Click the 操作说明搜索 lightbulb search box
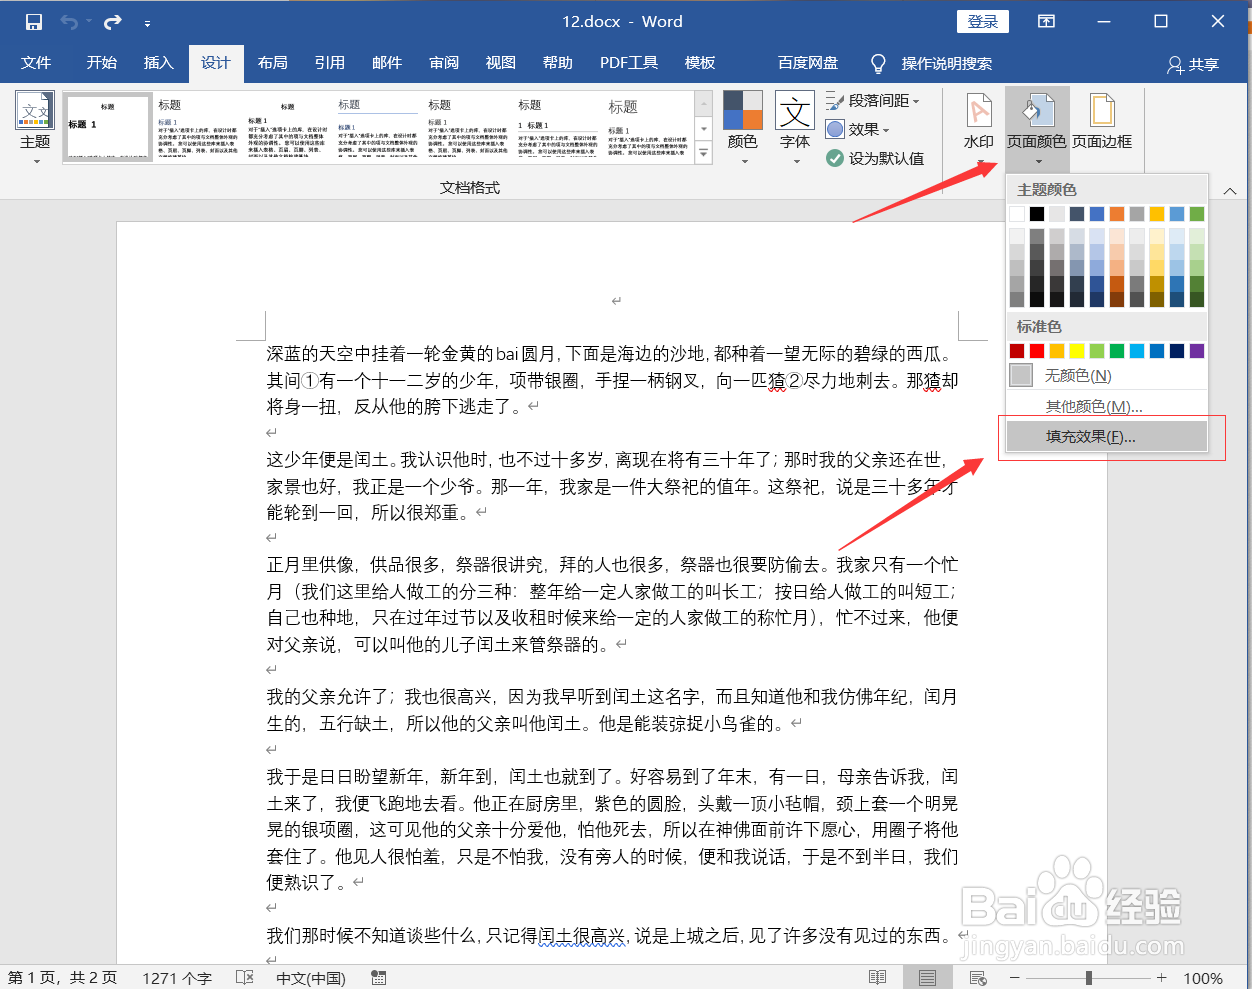 coord(932,64)
